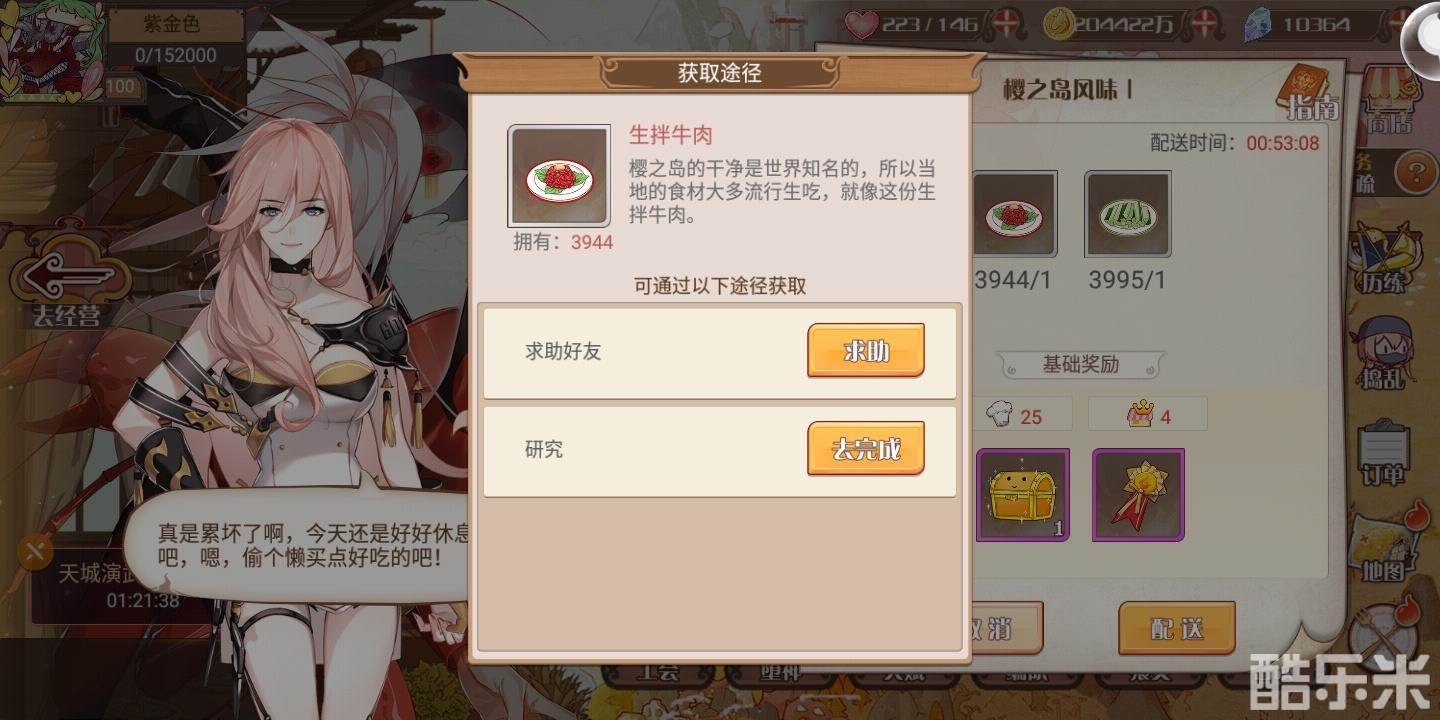Viewport: 1440px width, 720px height.
Task: Open the 基础奖励 basic rewards tab
Action: click(x=1081, y=364)
